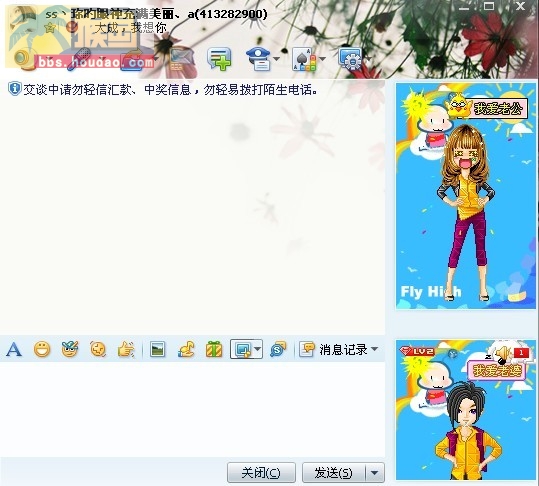
Task: Click the 关闭(C) button
Action: [261, 473]
